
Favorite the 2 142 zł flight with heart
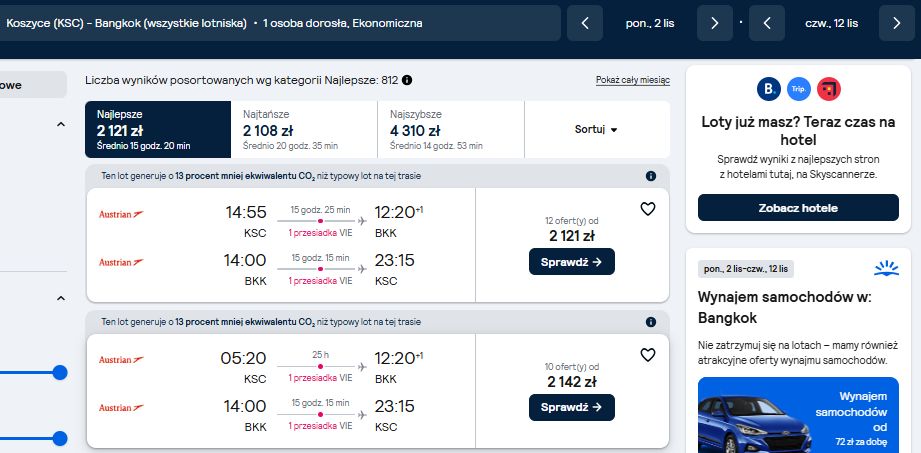(x=647, y=355)
